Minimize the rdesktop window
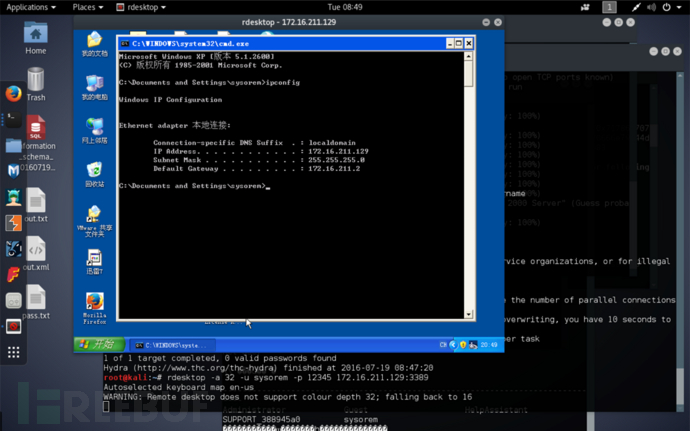Screen dimensions: 690x431 click(486, 22)
